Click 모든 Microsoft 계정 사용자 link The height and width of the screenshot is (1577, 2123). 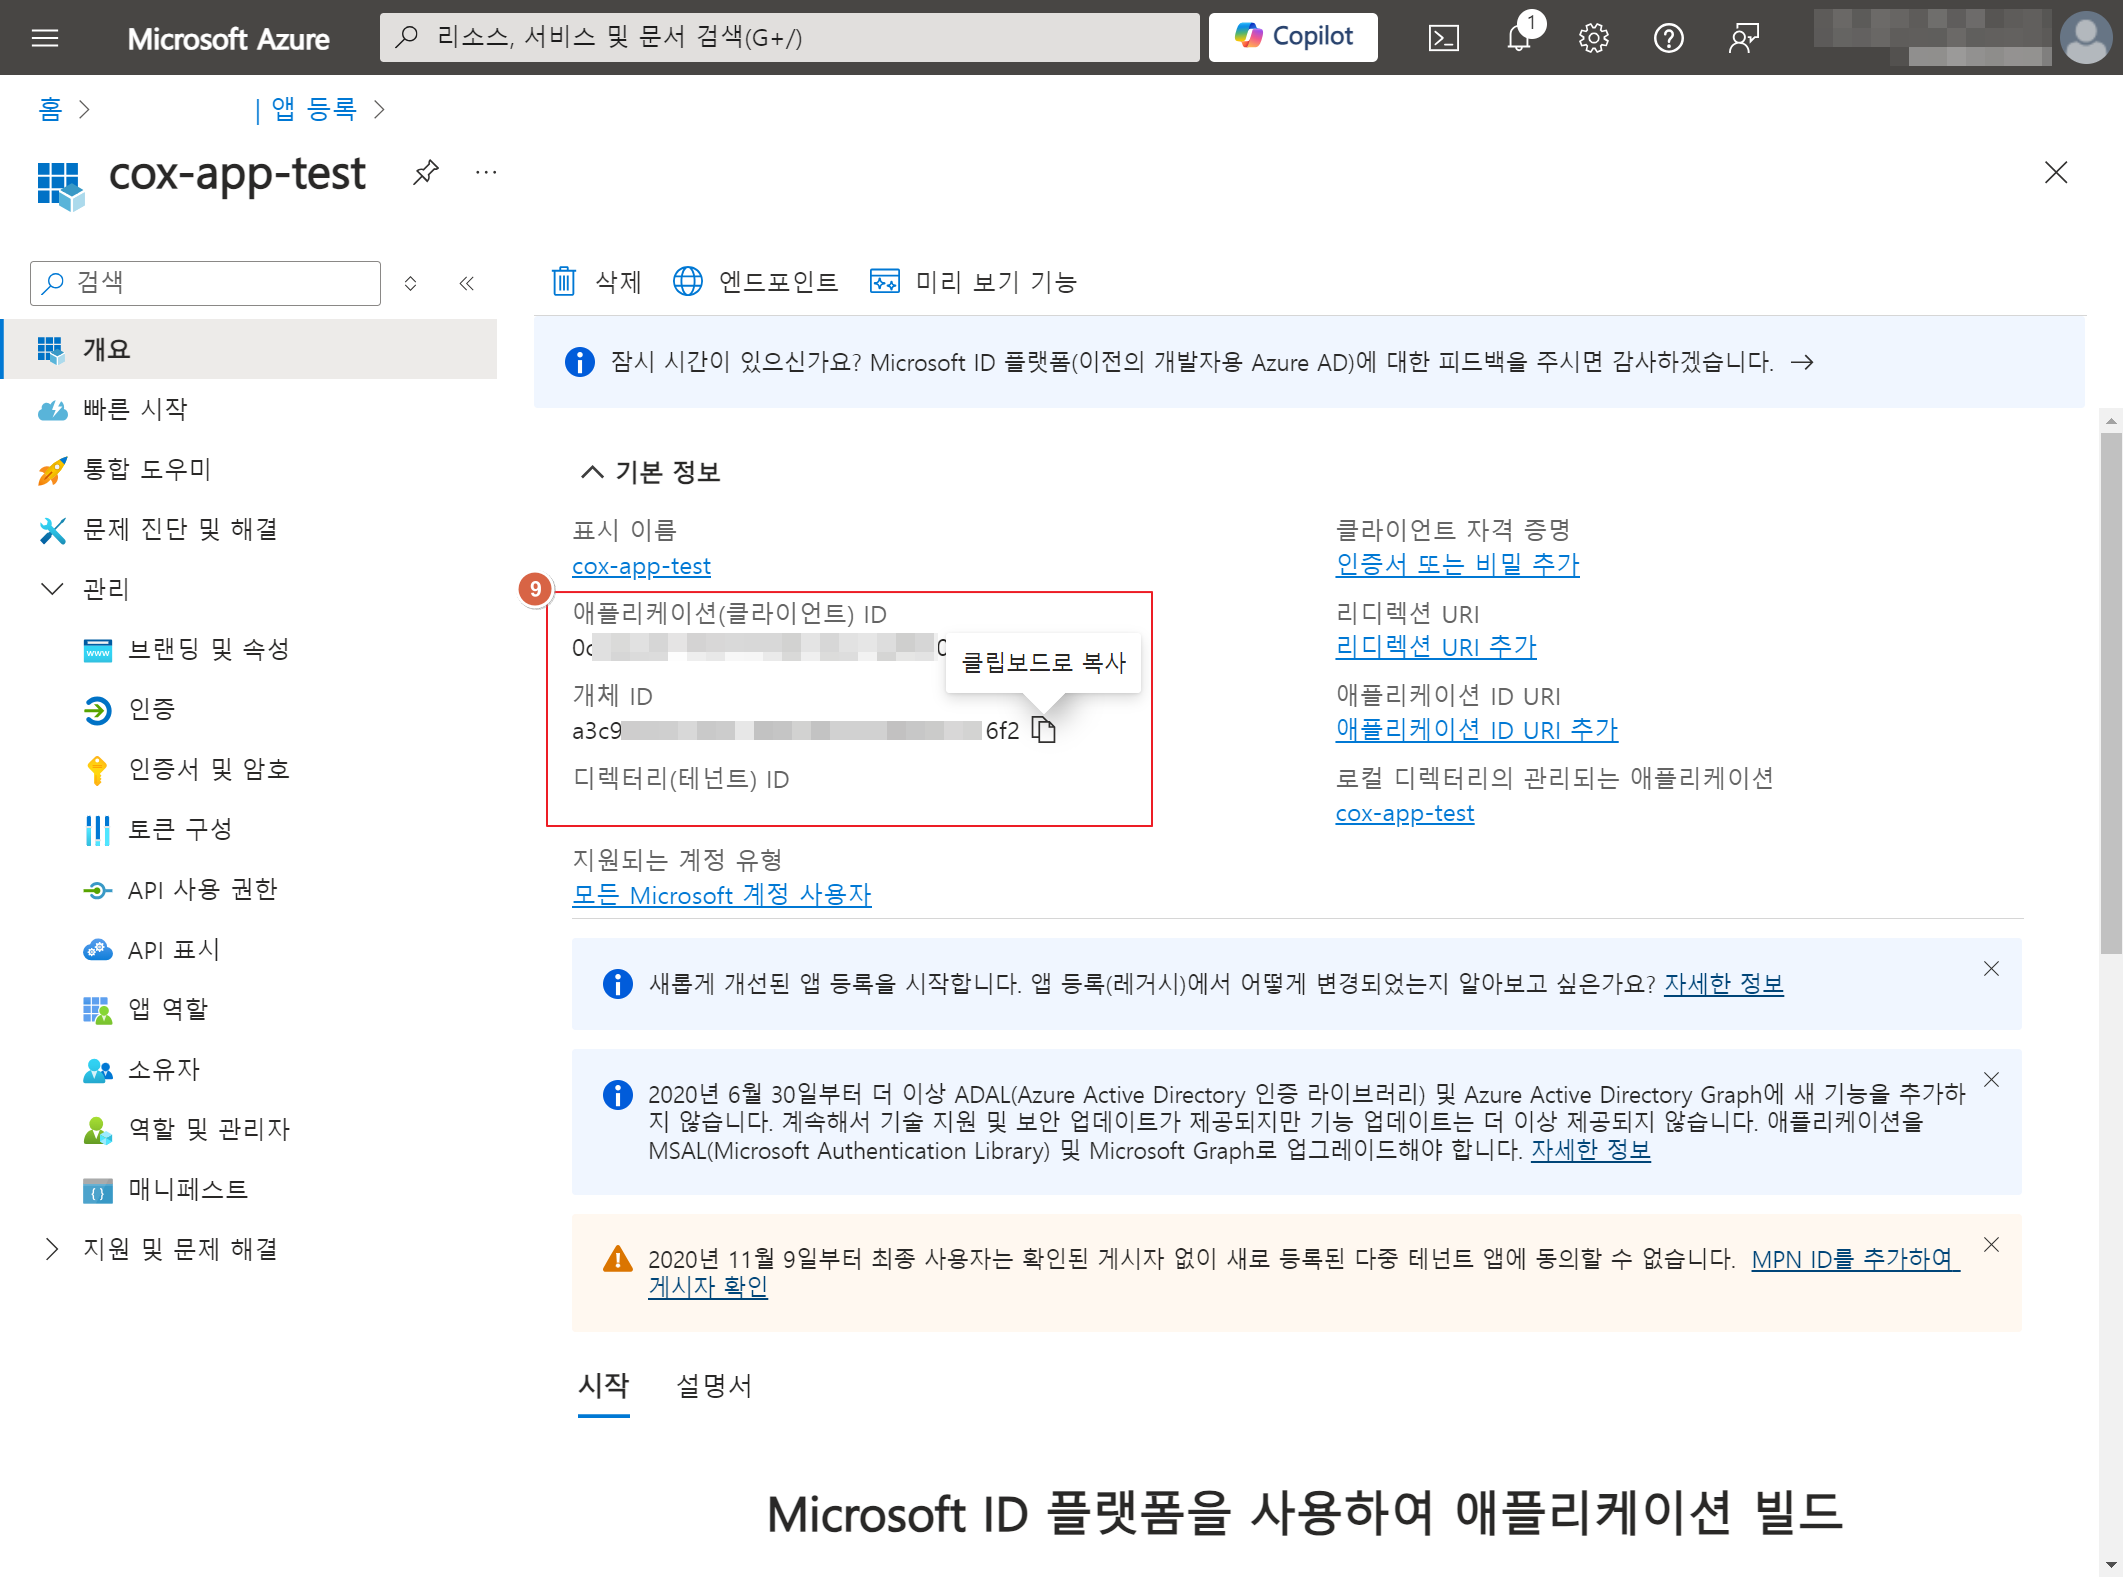tap(722, 895)
